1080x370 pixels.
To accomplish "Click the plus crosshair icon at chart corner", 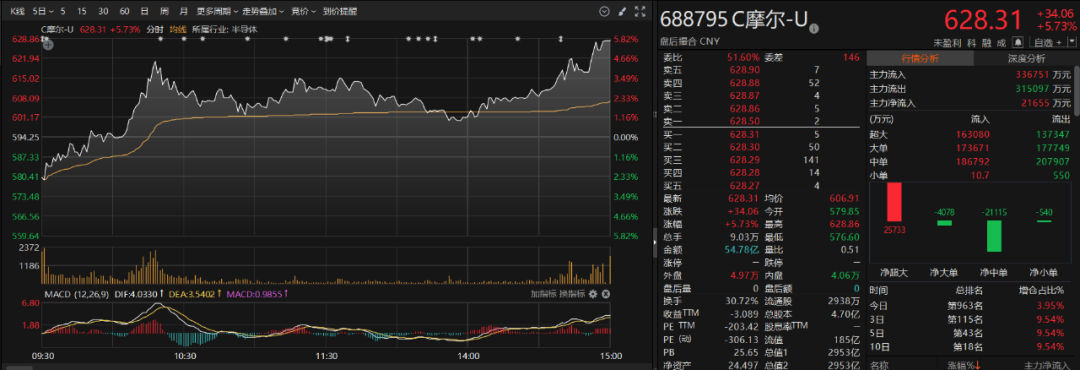I will 48,45.
